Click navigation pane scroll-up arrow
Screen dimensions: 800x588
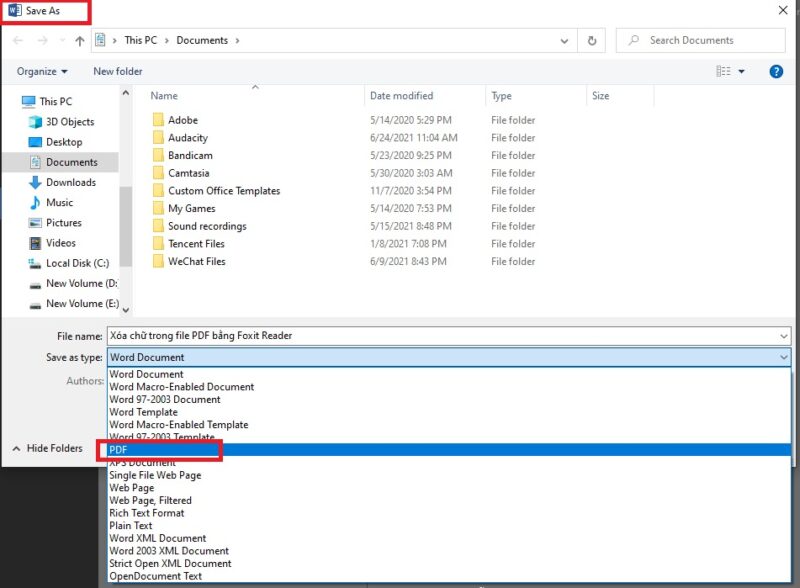click(126, 93)
